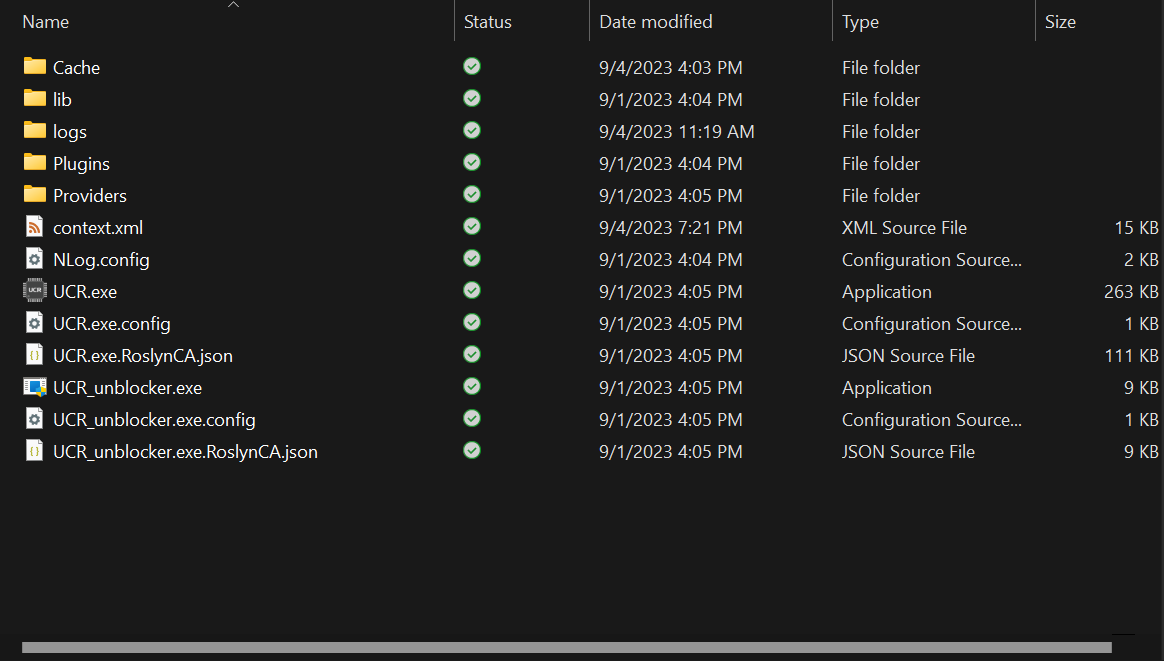This screenshot has height=661, width=1164.
Task: Select the UCR.exe.config file name
Action: 111,324
